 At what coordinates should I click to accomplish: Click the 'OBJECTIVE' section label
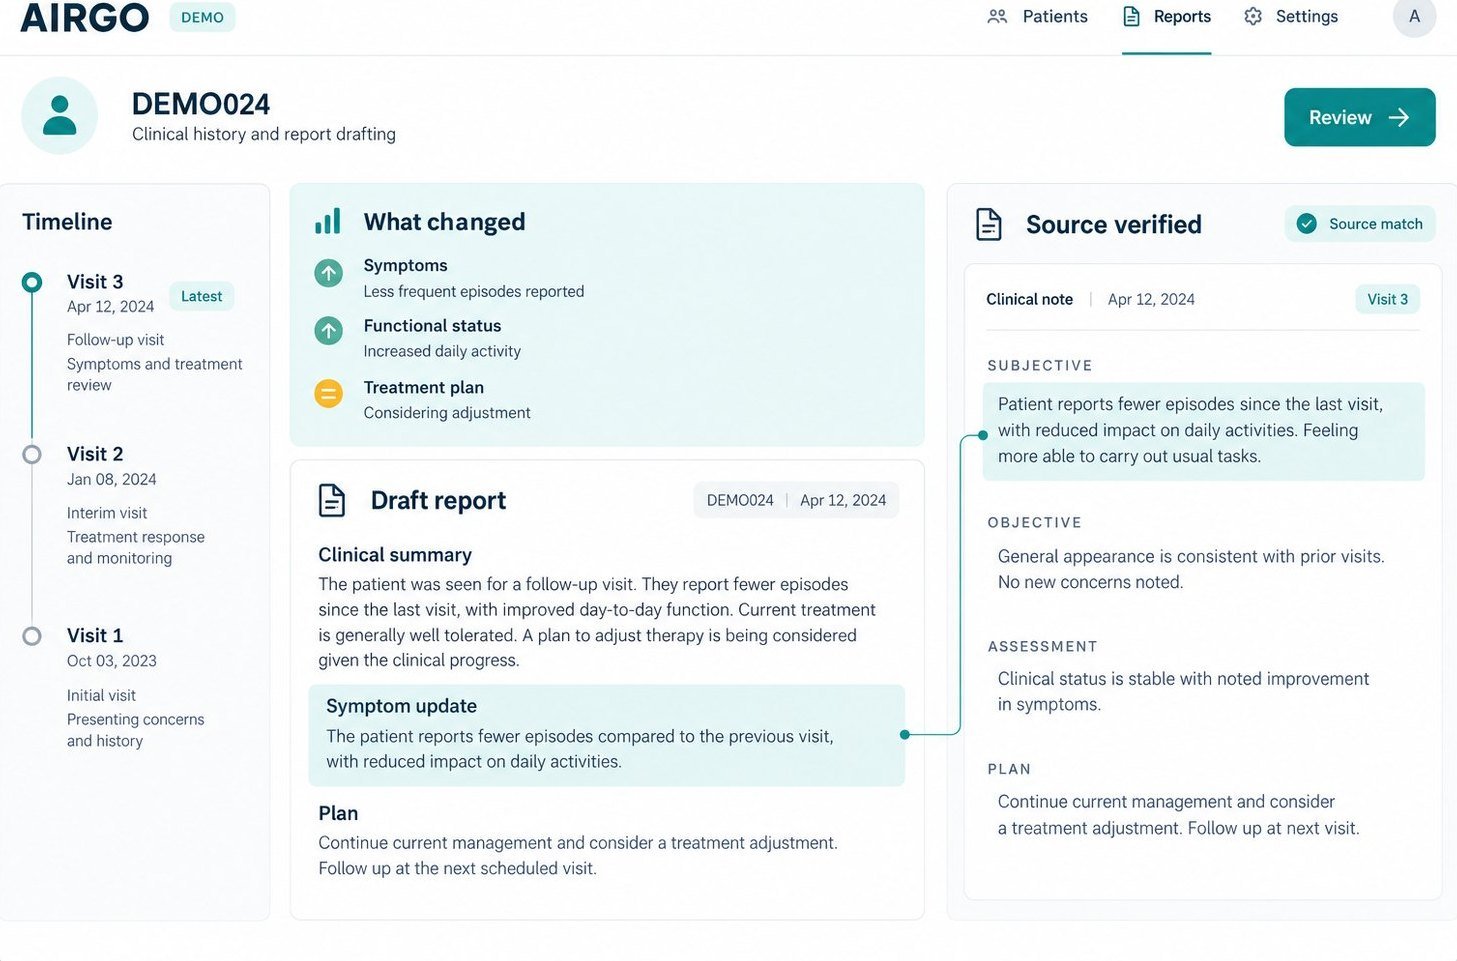tap(1035, 523)
